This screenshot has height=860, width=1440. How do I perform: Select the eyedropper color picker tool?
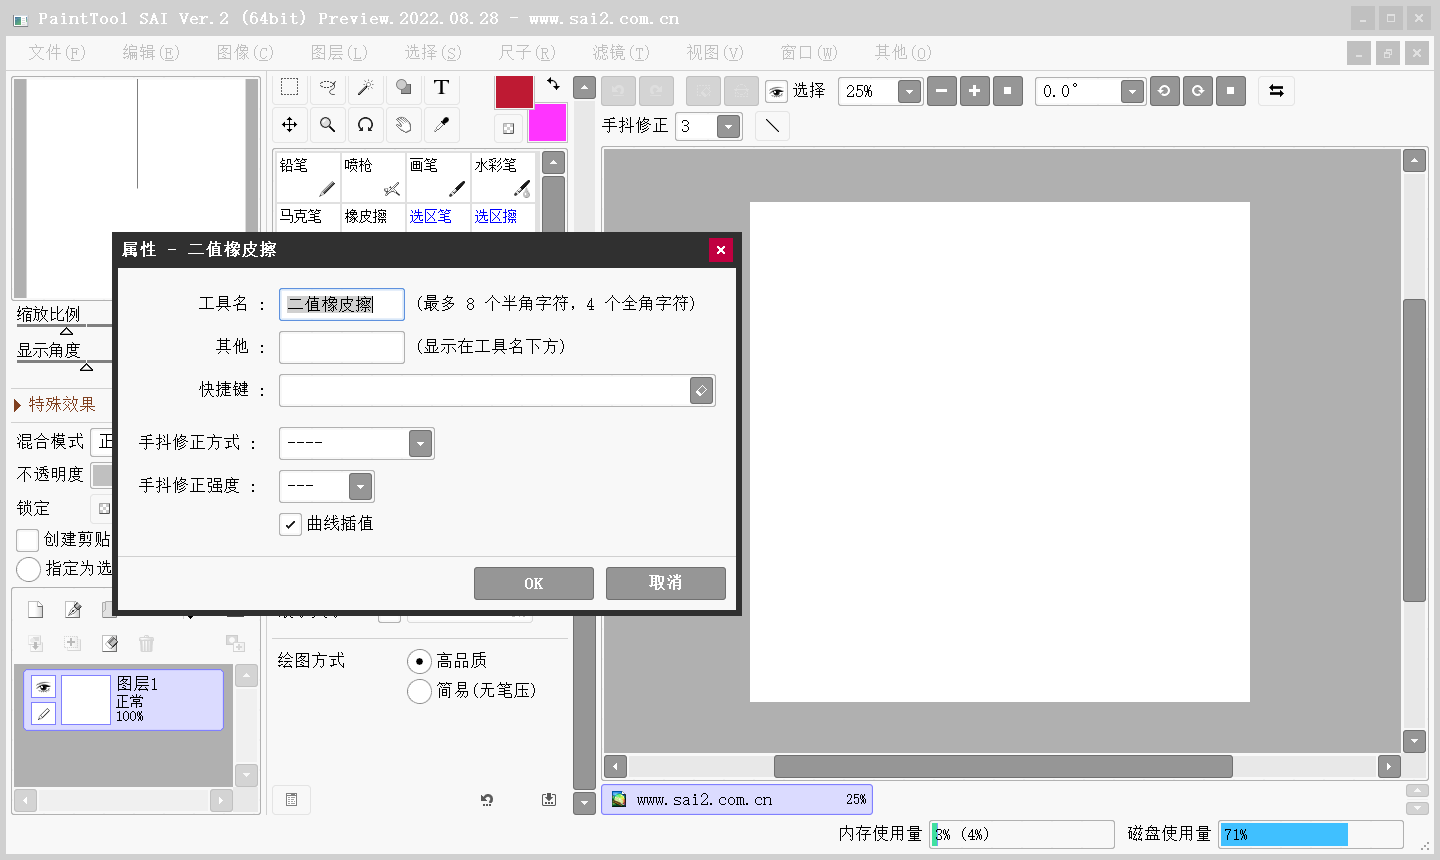442,125
